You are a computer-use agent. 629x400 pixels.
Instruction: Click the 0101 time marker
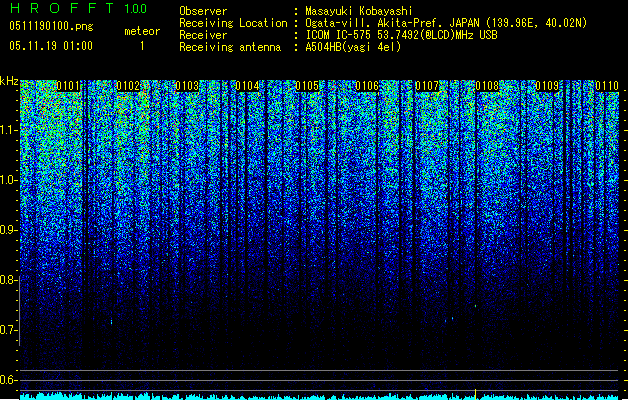pos(68,86)
